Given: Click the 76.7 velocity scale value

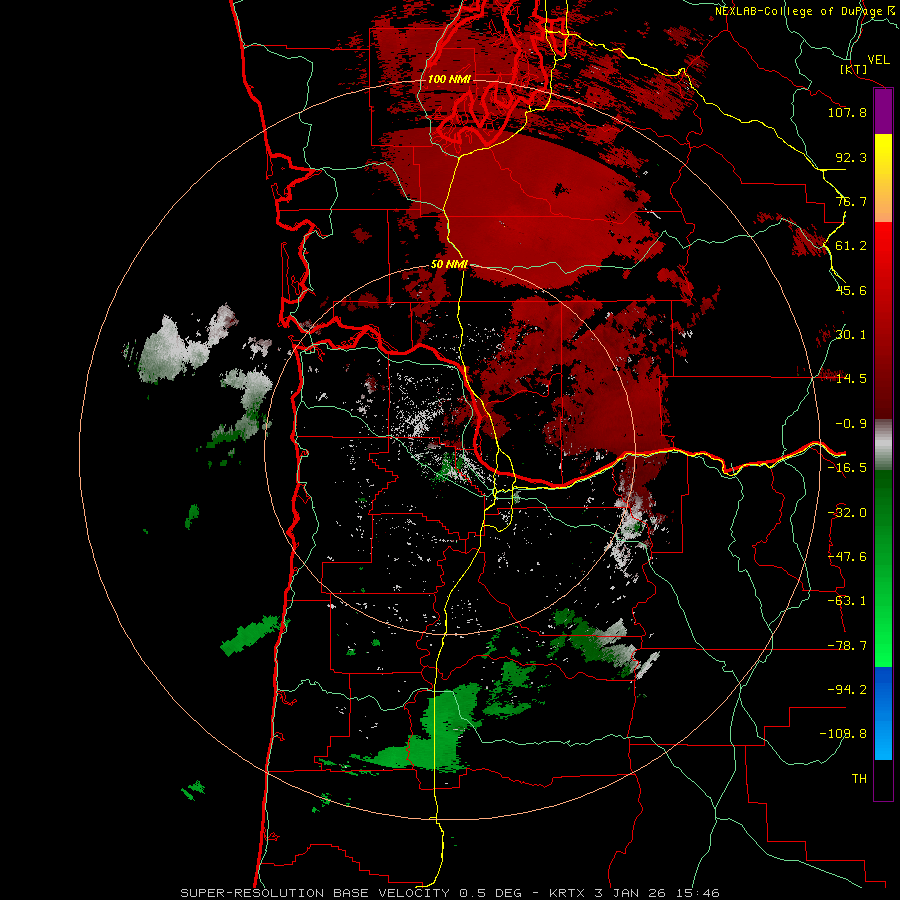Looking at the screenshot, I should click(x=851, y=201).
